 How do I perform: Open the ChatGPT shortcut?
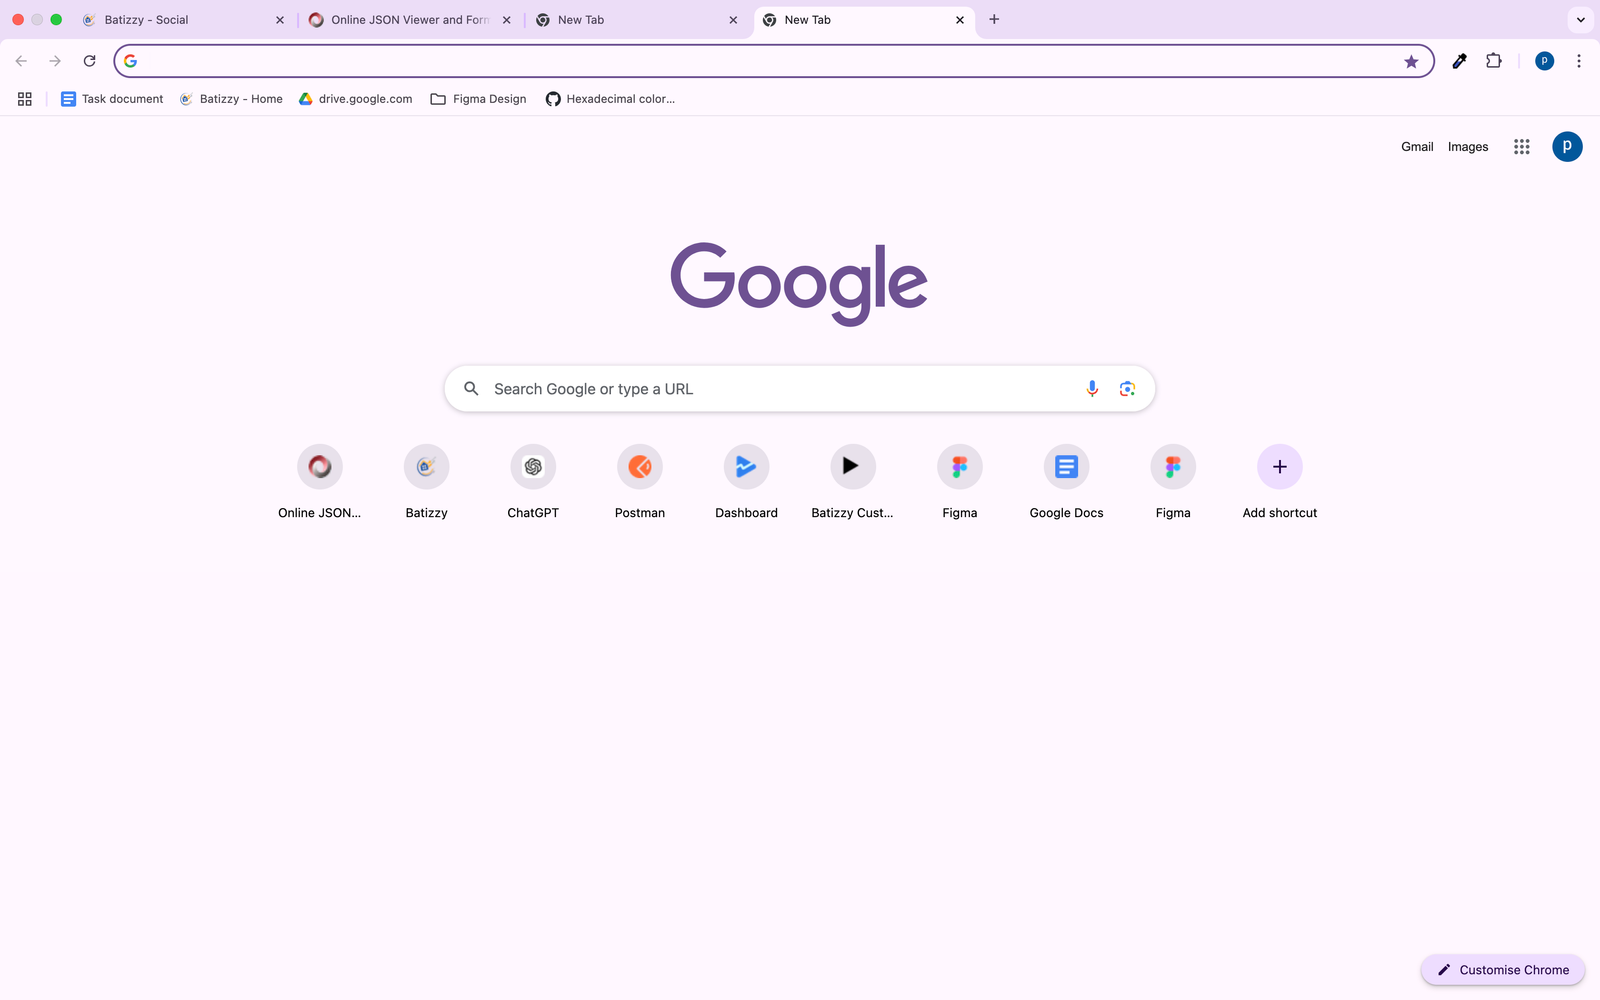pyautogui.click(x=533, y=468)
